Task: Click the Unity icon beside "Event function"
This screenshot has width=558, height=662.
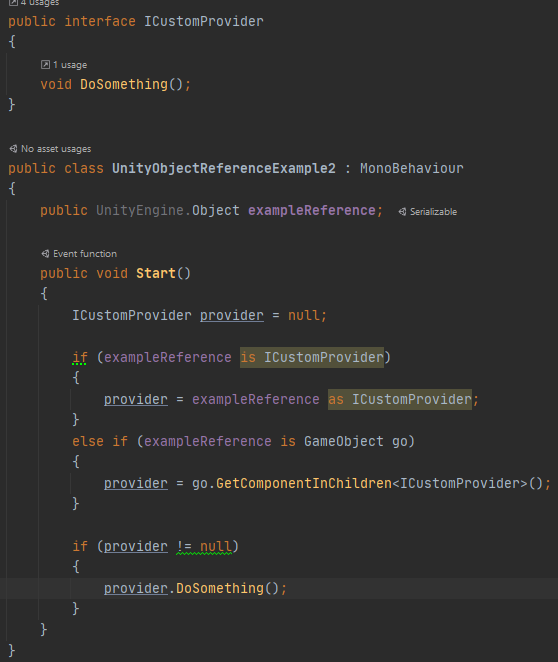Action: click(45, 254)
